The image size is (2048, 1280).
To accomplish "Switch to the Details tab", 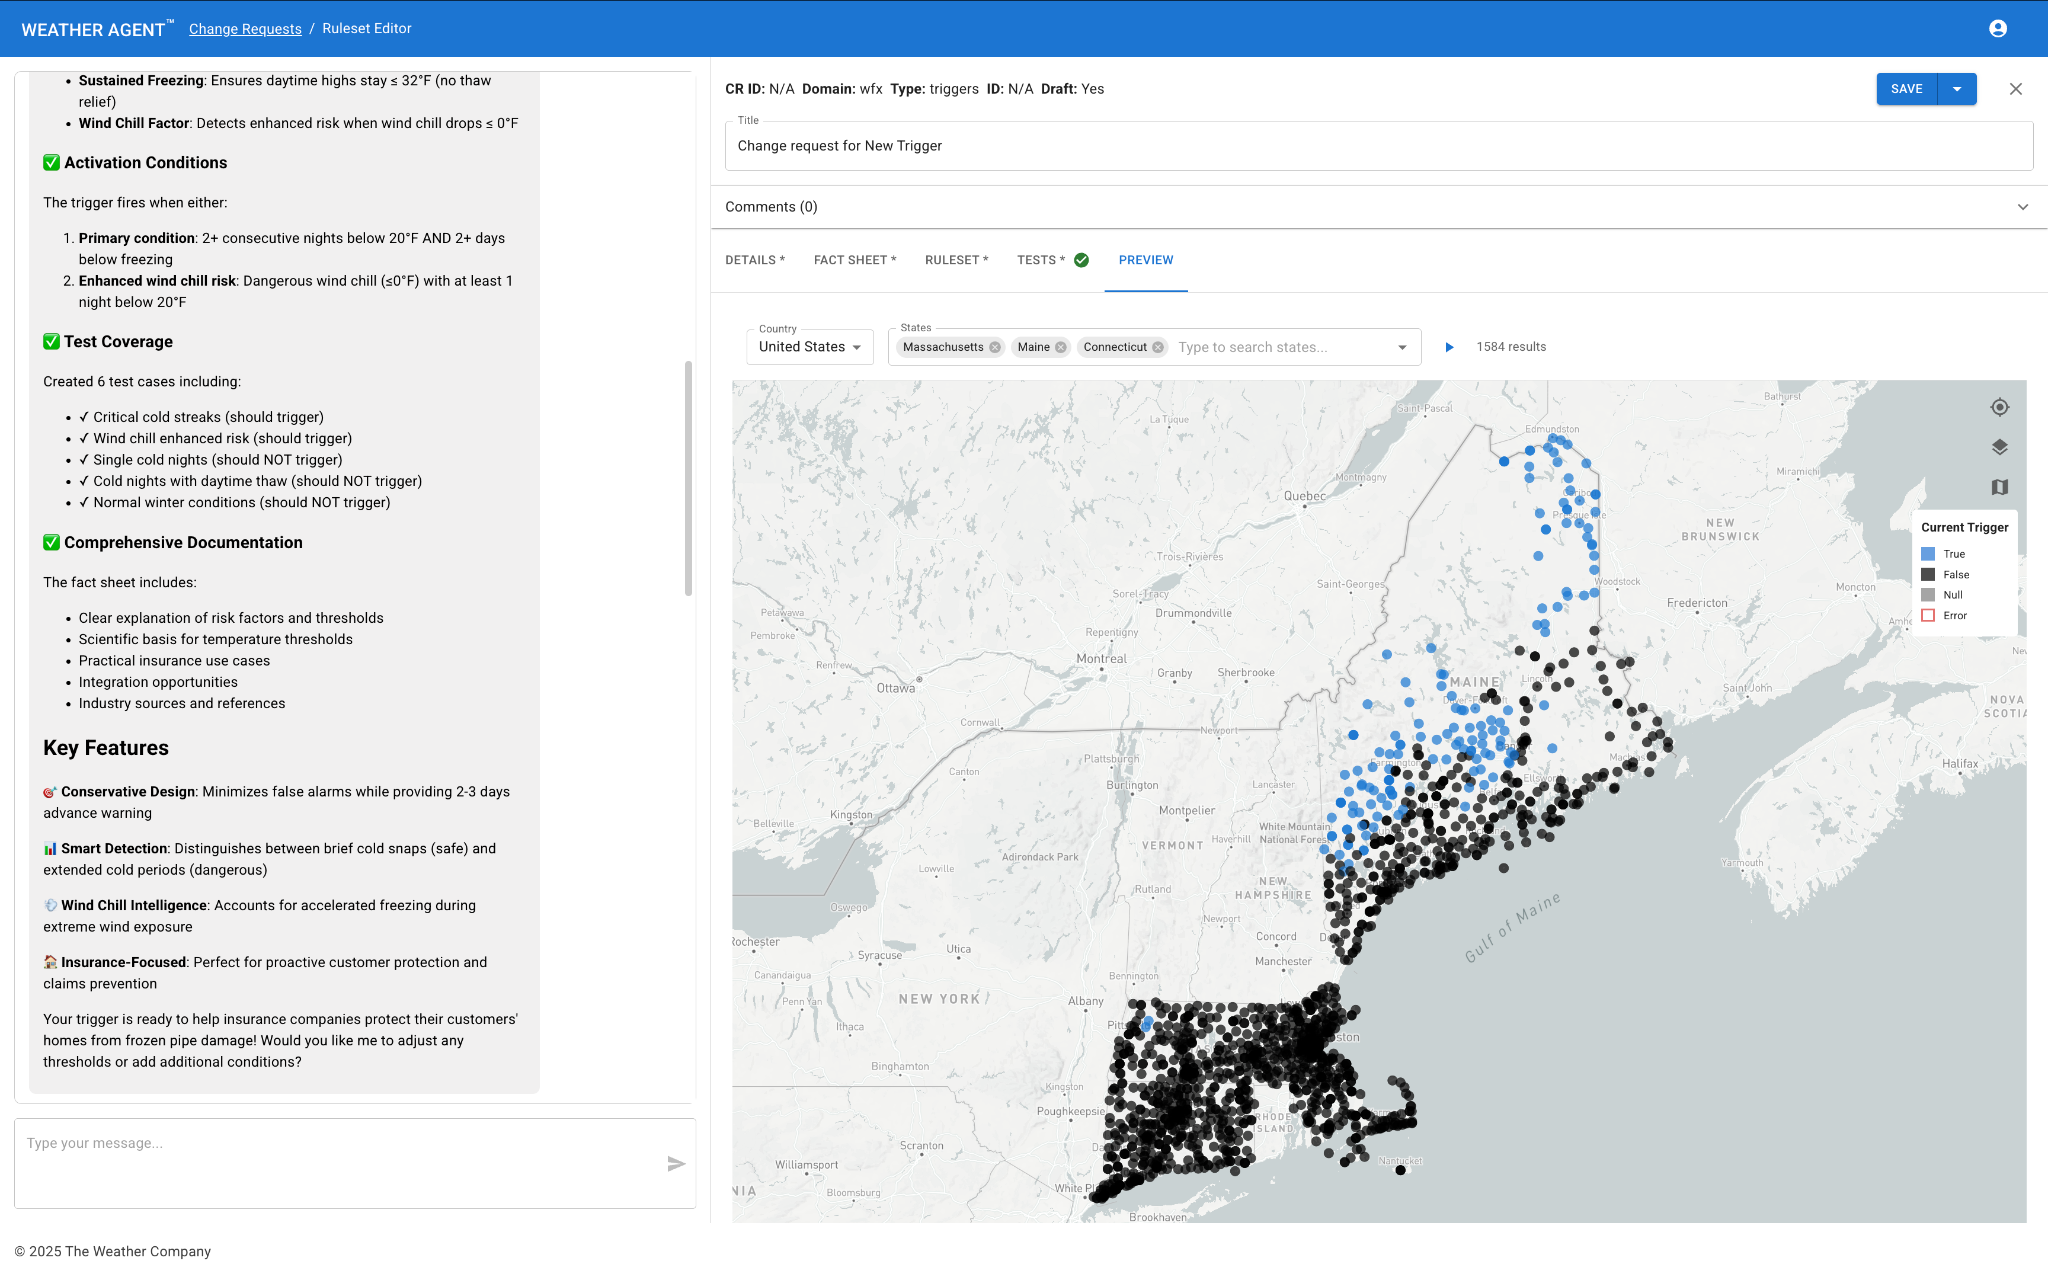I will click(755, 260).
